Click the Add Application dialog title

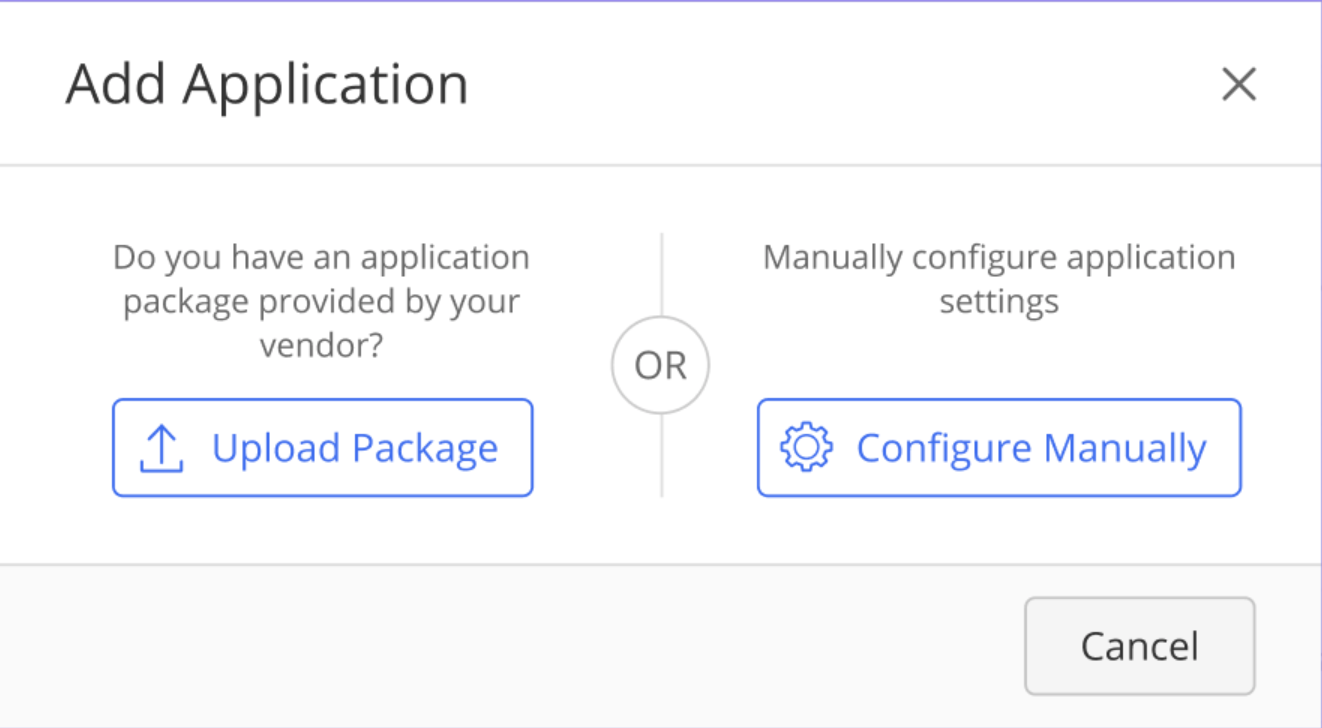(267, 85)
